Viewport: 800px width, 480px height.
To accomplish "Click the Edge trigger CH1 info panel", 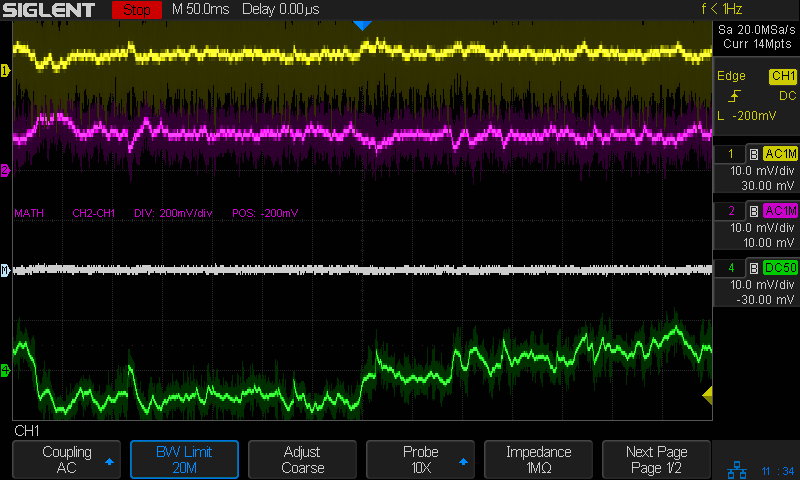I will click(x=757, y=96).
